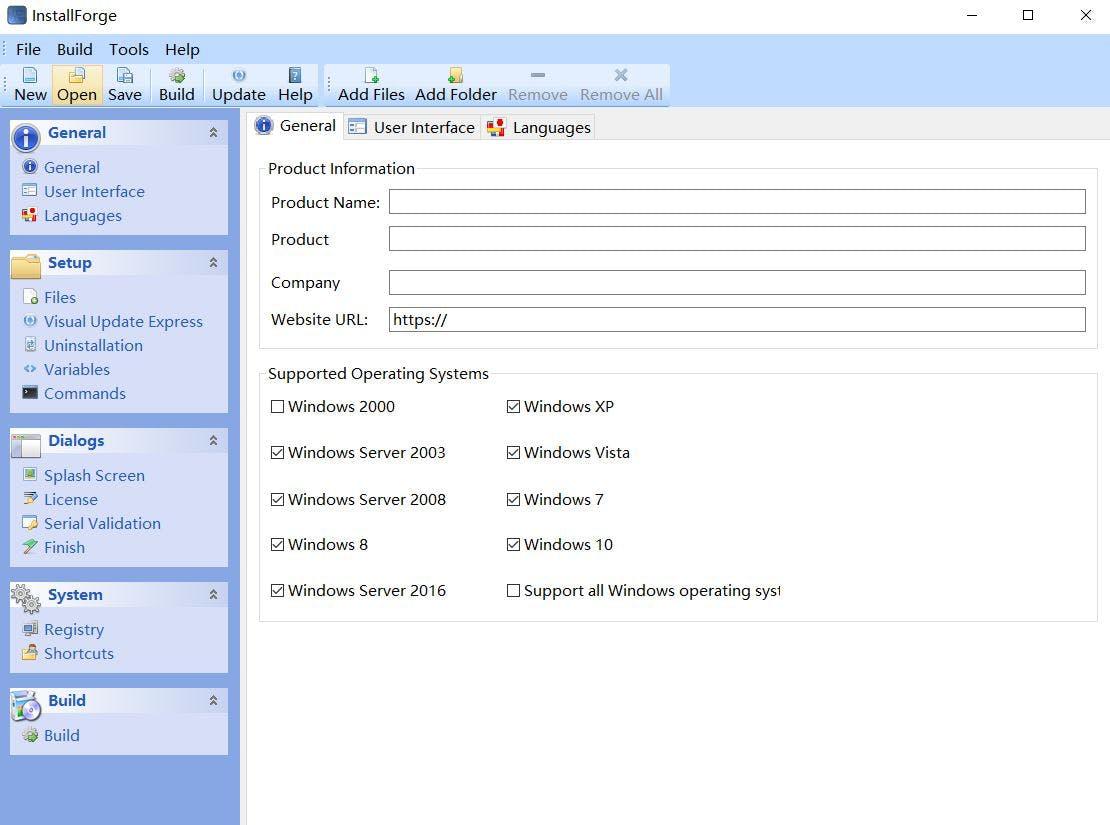Enable Support all Windows operating systems
Screen dimensions: 1110x825
[513, 591]
